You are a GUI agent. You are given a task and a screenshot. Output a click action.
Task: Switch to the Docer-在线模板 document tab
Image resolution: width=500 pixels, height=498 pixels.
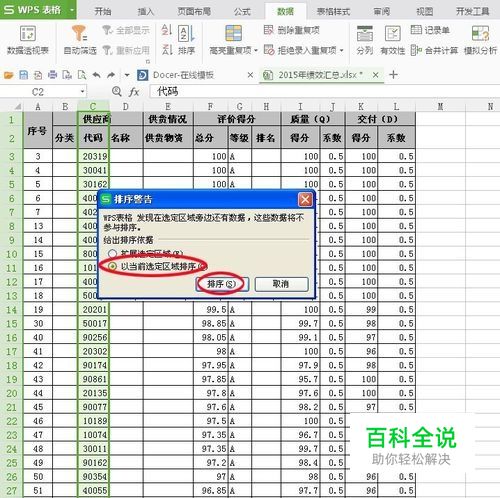click(x=183, y=75)
